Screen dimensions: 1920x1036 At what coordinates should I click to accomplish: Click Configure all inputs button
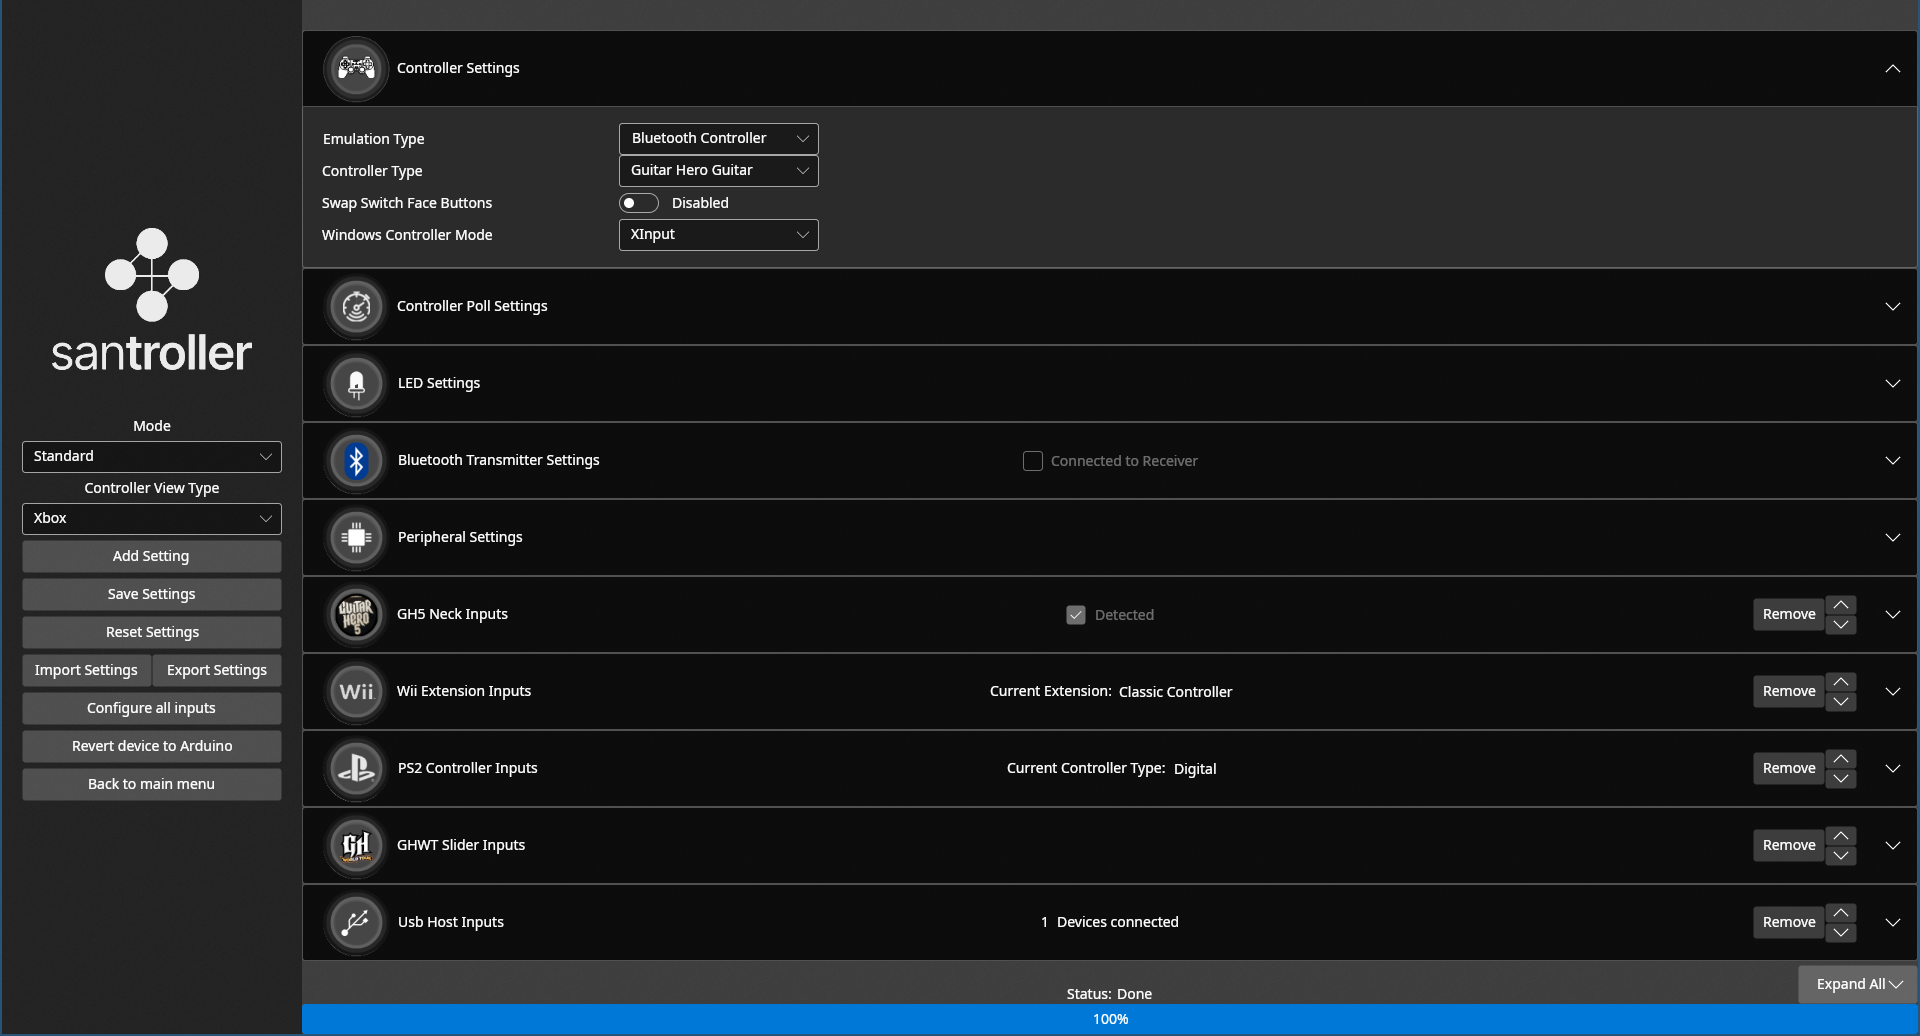click(152, 708)
